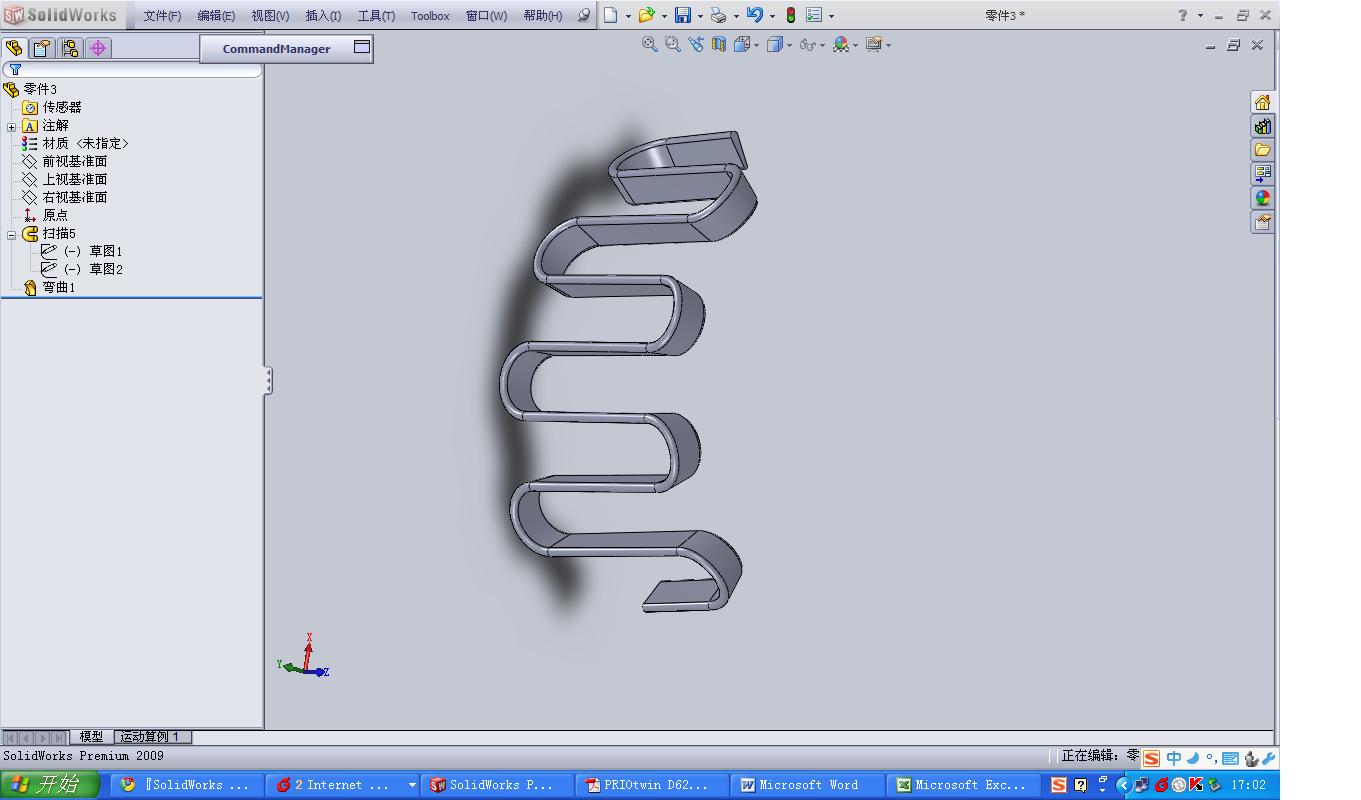Open the Toolbox menu
The width and height of the screenshot is (1361, 800).
pyautogui.click(x=430, y=16)
